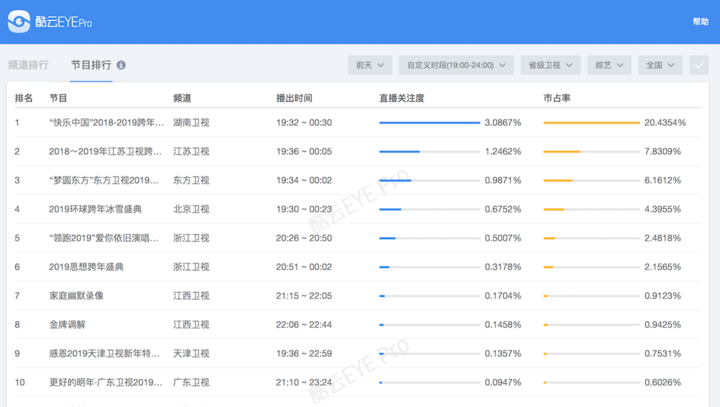
Task: Open program 更好的明年·广东卫视2019…
Action: tap(106, 383)
